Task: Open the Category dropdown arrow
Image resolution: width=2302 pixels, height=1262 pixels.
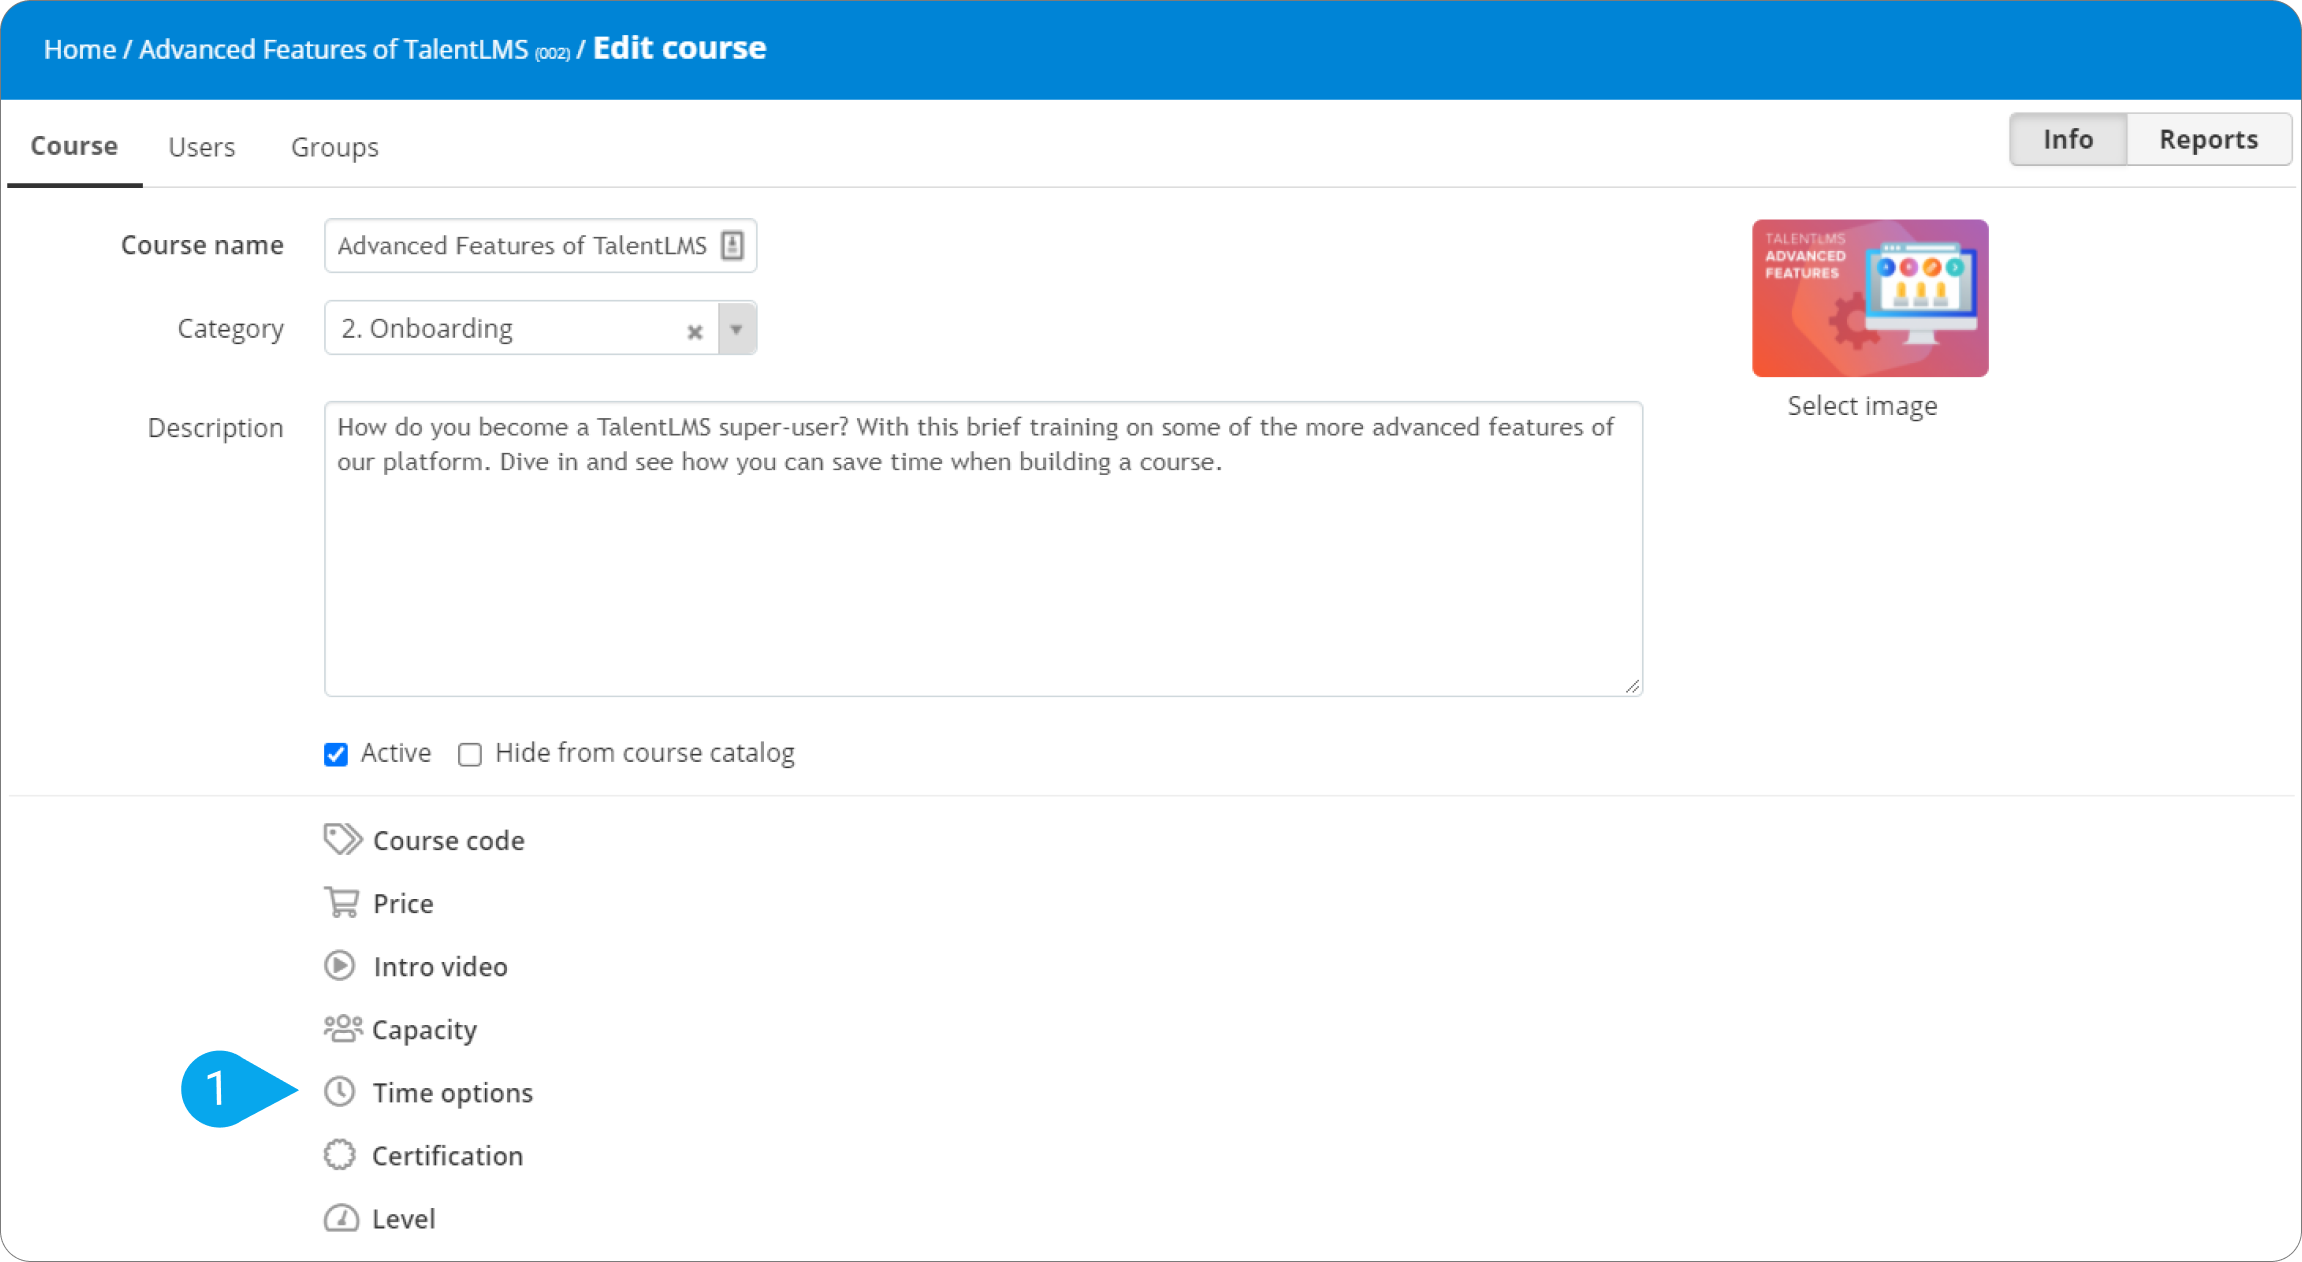Action: (x=737, y=329)
